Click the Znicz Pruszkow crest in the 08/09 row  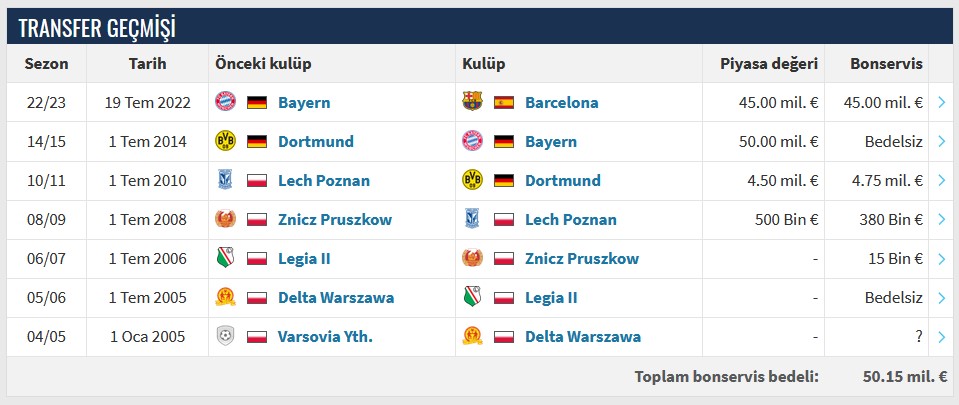(x=225, y=219)
